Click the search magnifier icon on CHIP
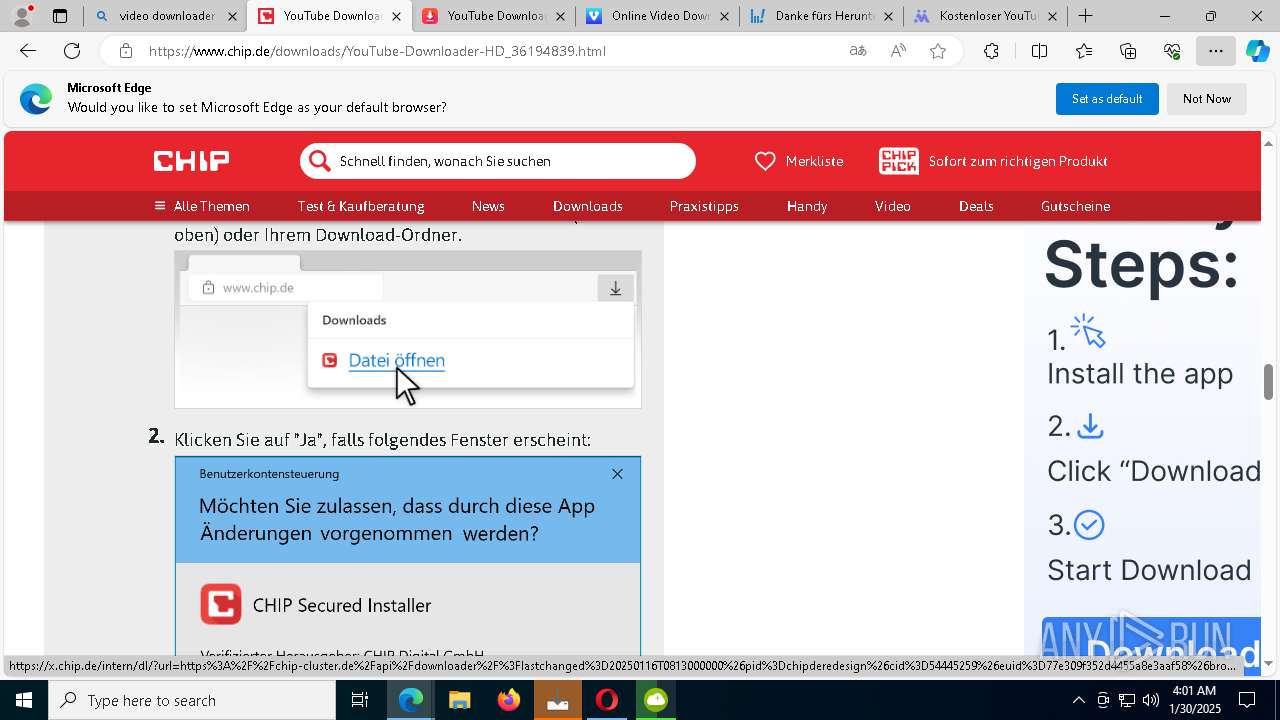The width and height of the screenshot is (1280, 720). [x=319, y=161]
